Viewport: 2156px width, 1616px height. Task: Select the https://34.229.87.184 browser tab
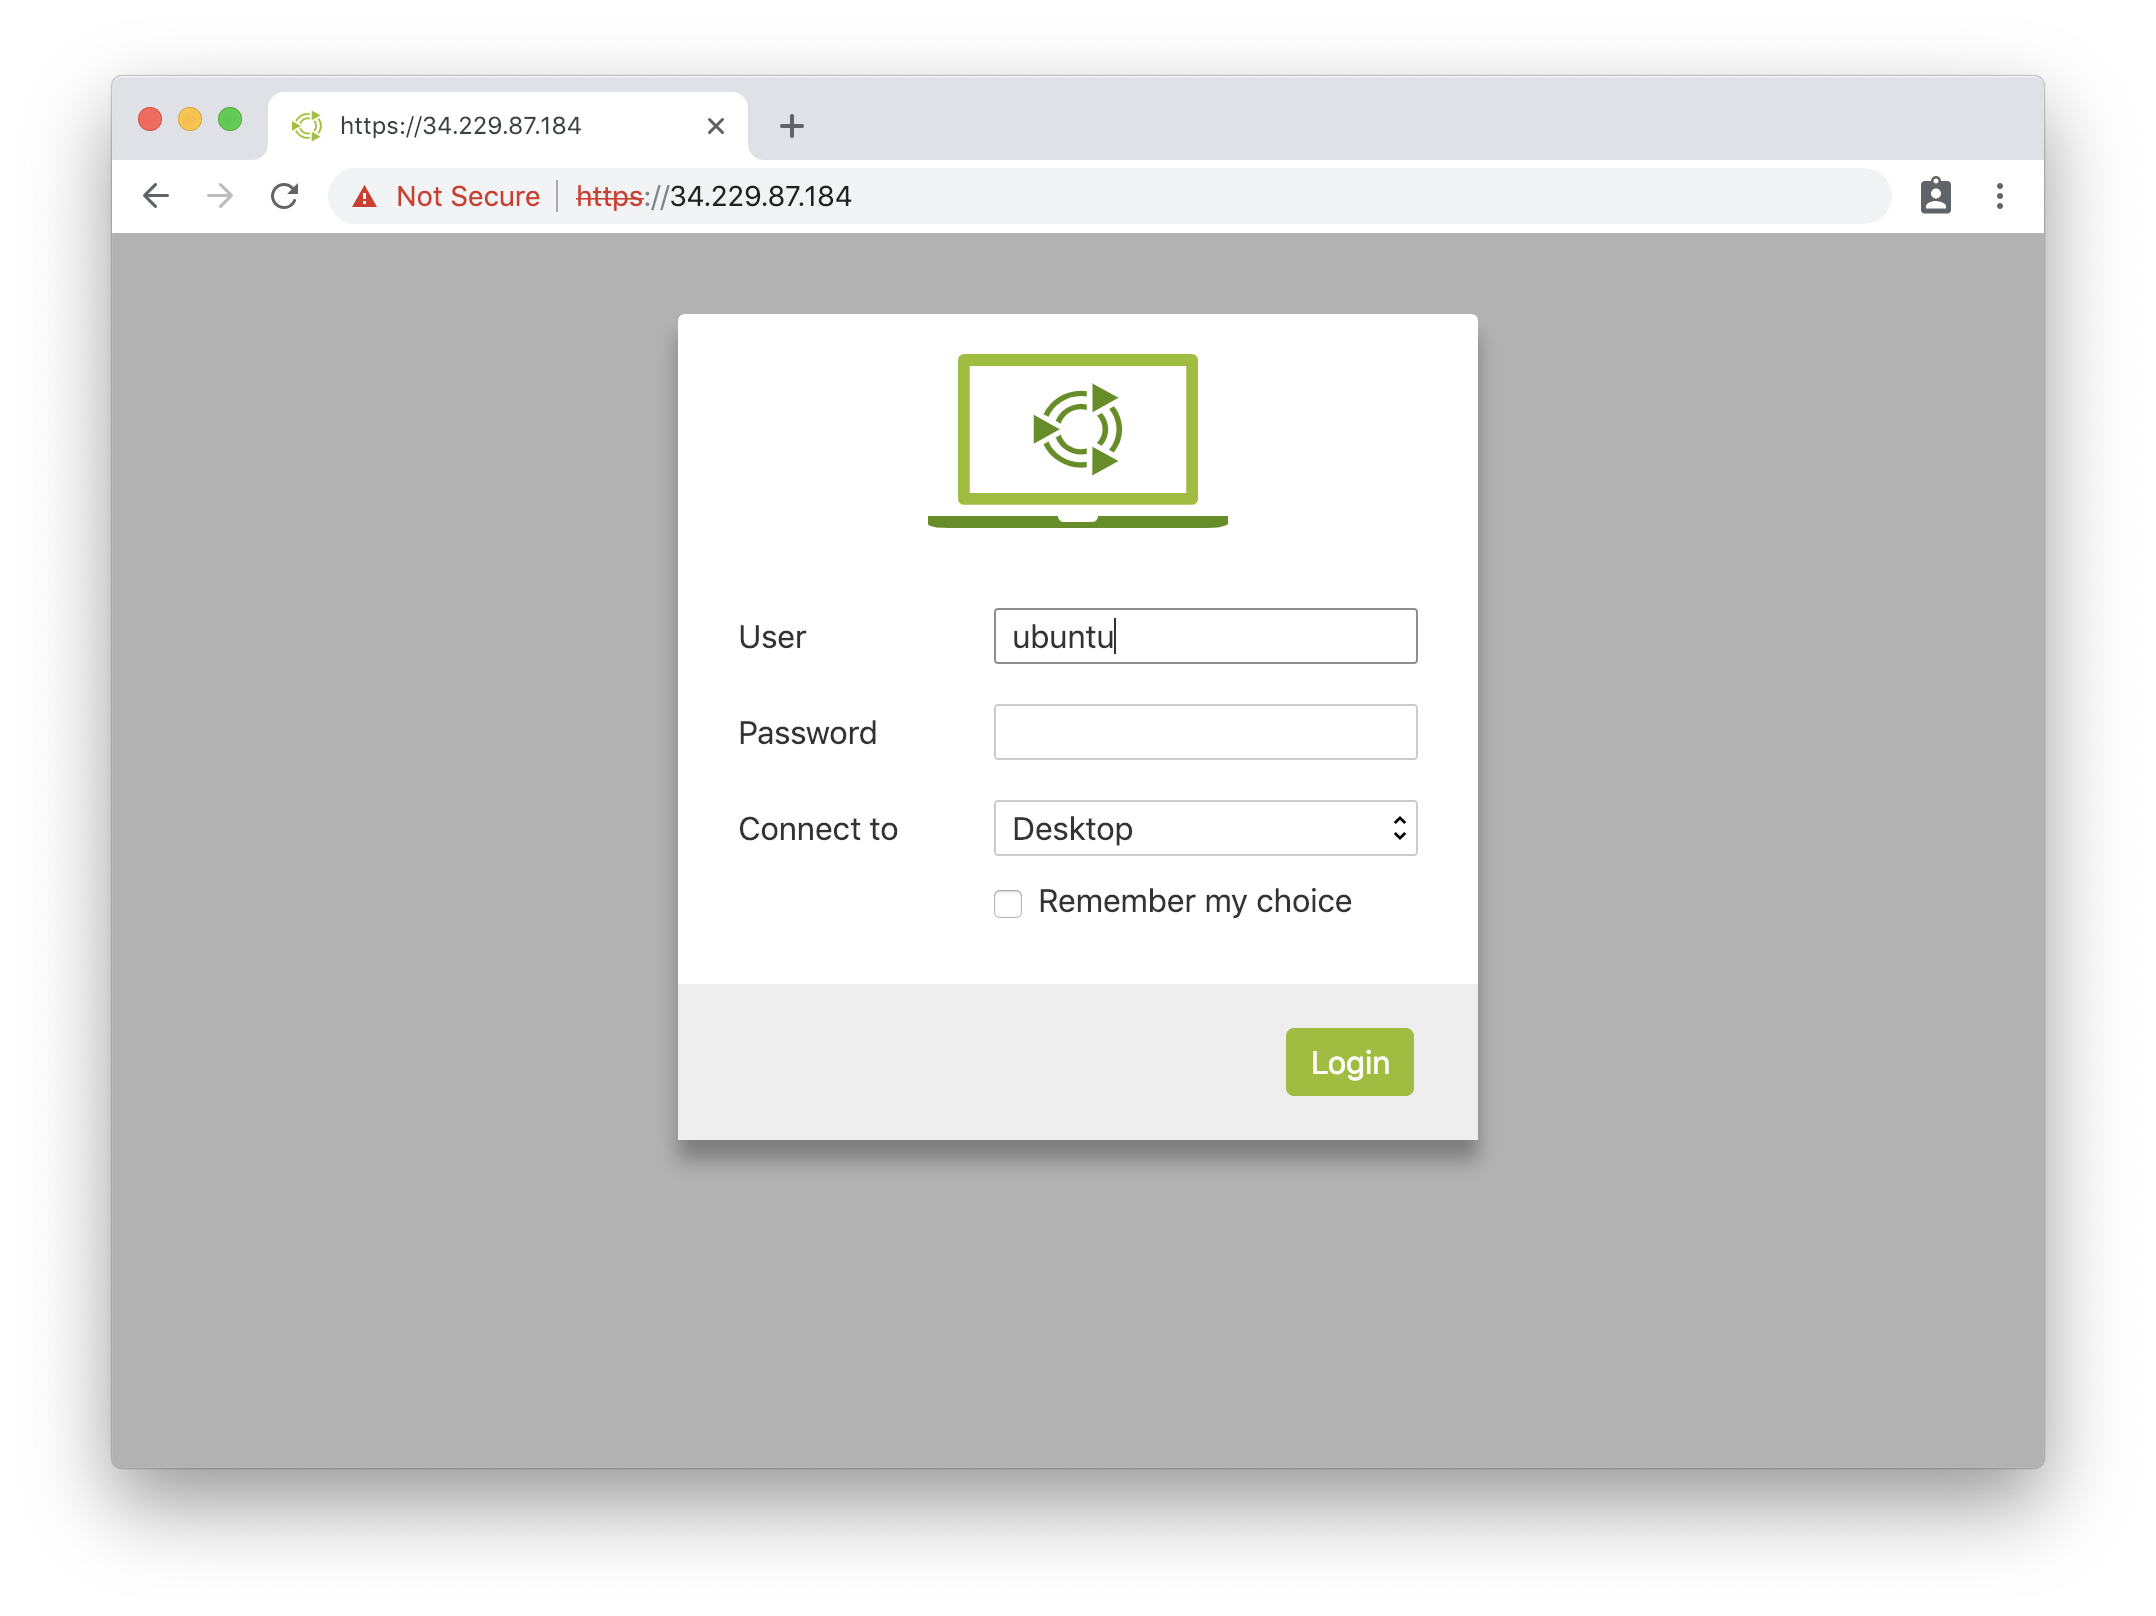(x=508, y=126)
